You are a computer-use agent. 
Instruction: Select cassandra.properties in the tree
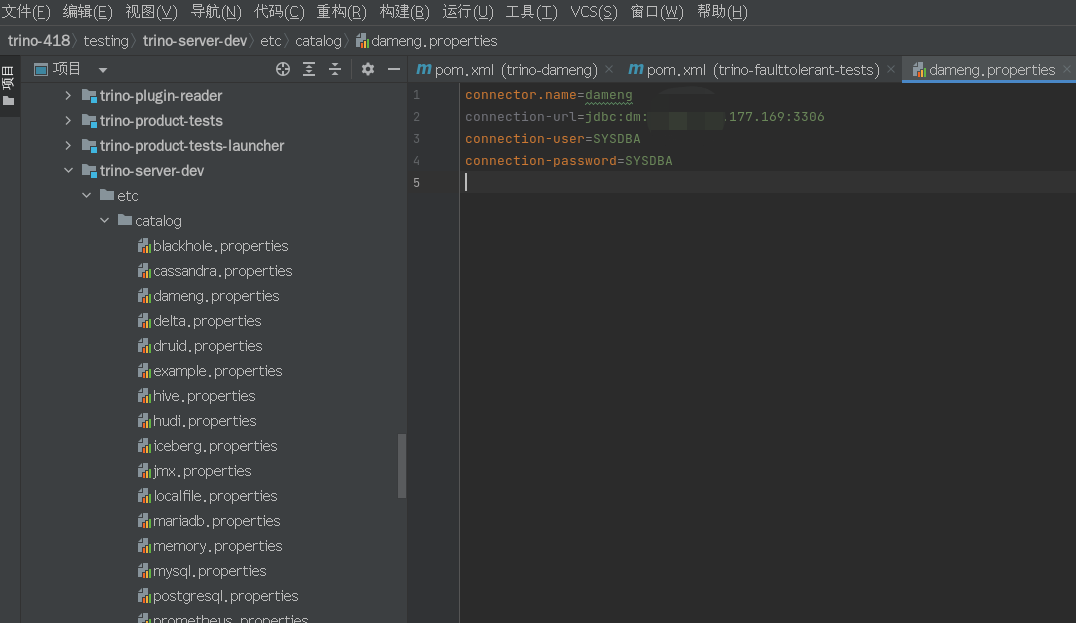(222, 271)
